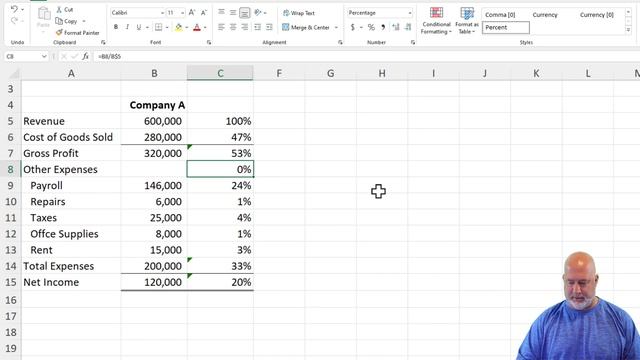This screenshot has height=360, width=640.
Task: Expand the Name Box dropdown arrow
Action: click(44, 56)
